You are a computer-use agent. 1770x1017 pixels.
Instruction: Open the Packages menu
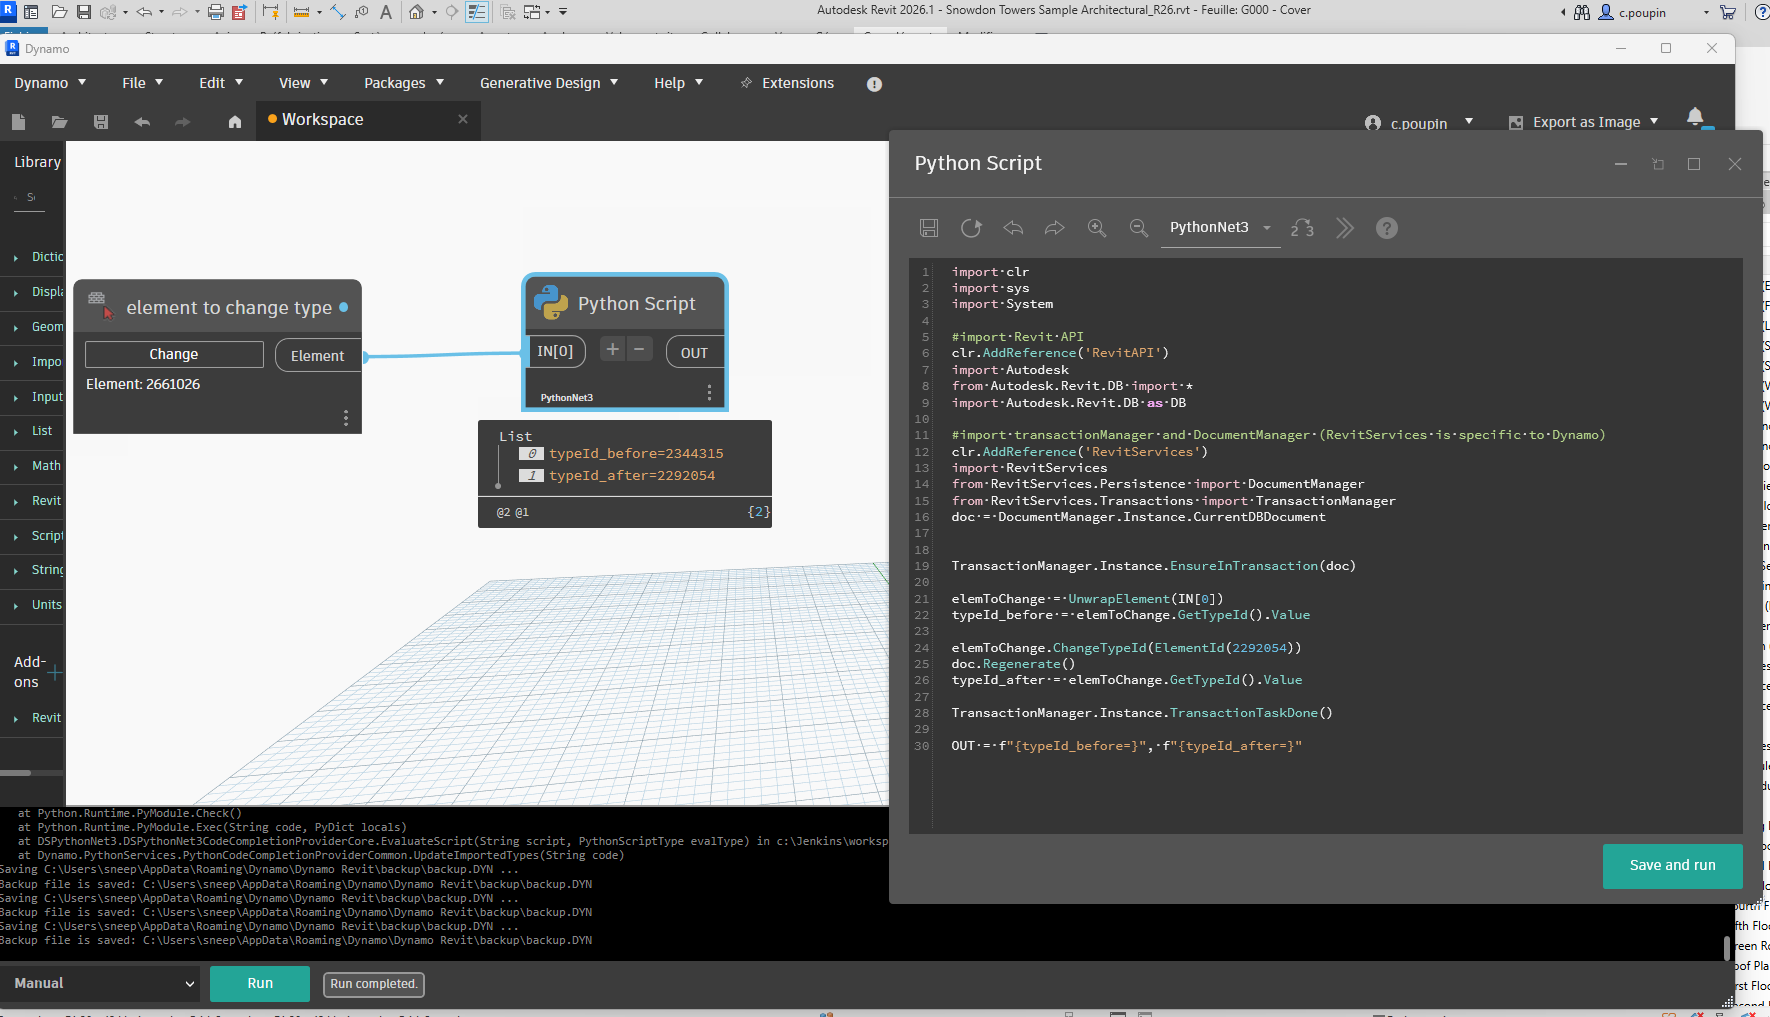tap(403, 83)
